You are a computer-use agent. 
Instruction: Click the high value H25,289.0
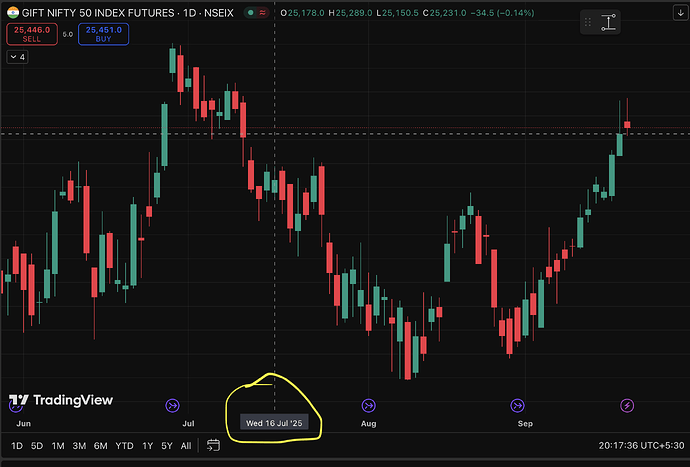350,13
